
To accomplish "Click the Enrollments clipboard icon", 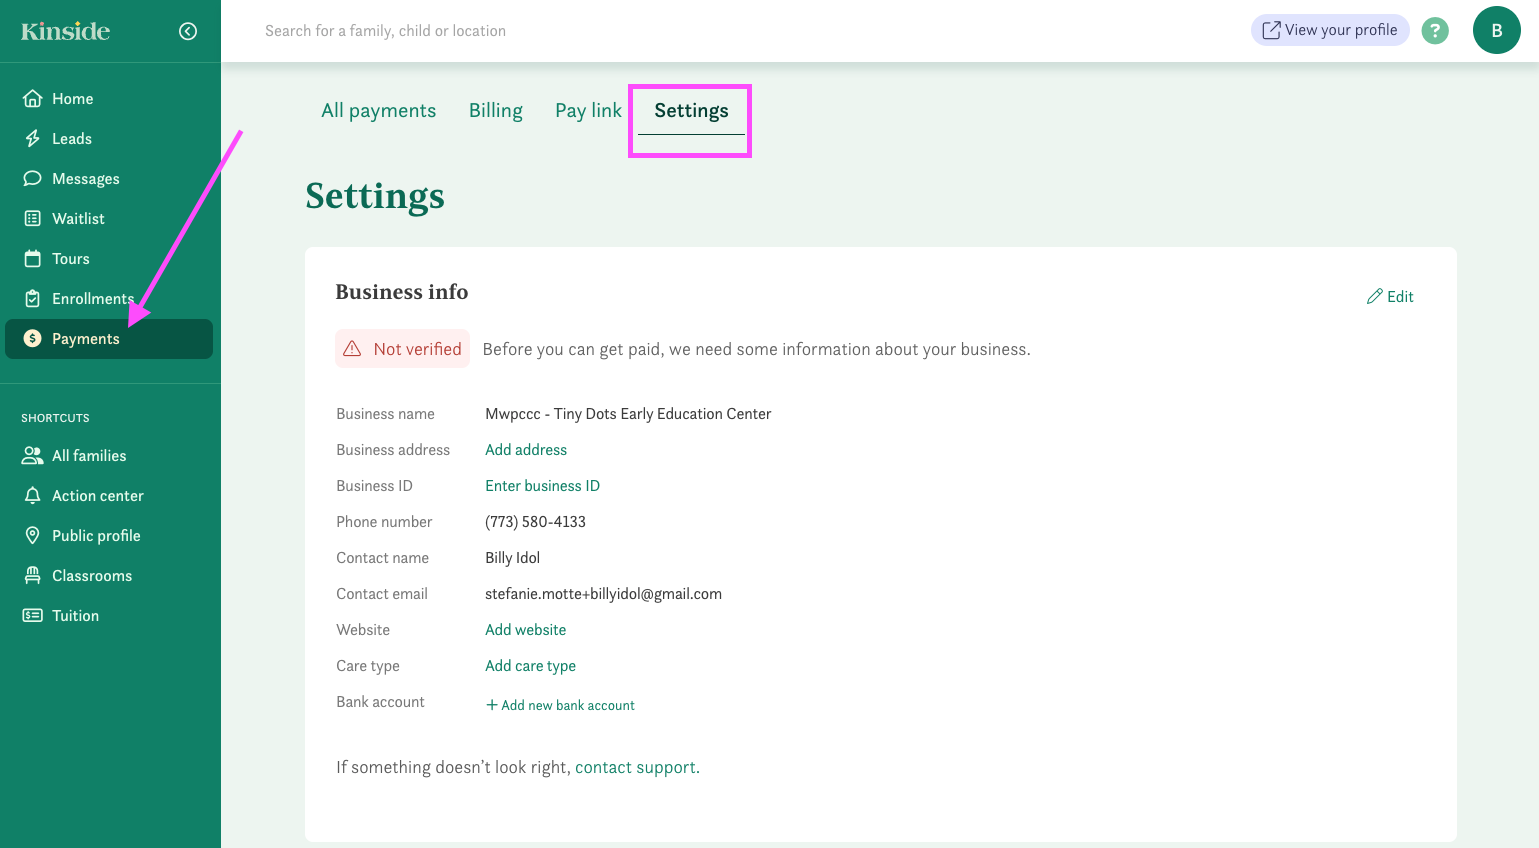I will click(33, 299).
